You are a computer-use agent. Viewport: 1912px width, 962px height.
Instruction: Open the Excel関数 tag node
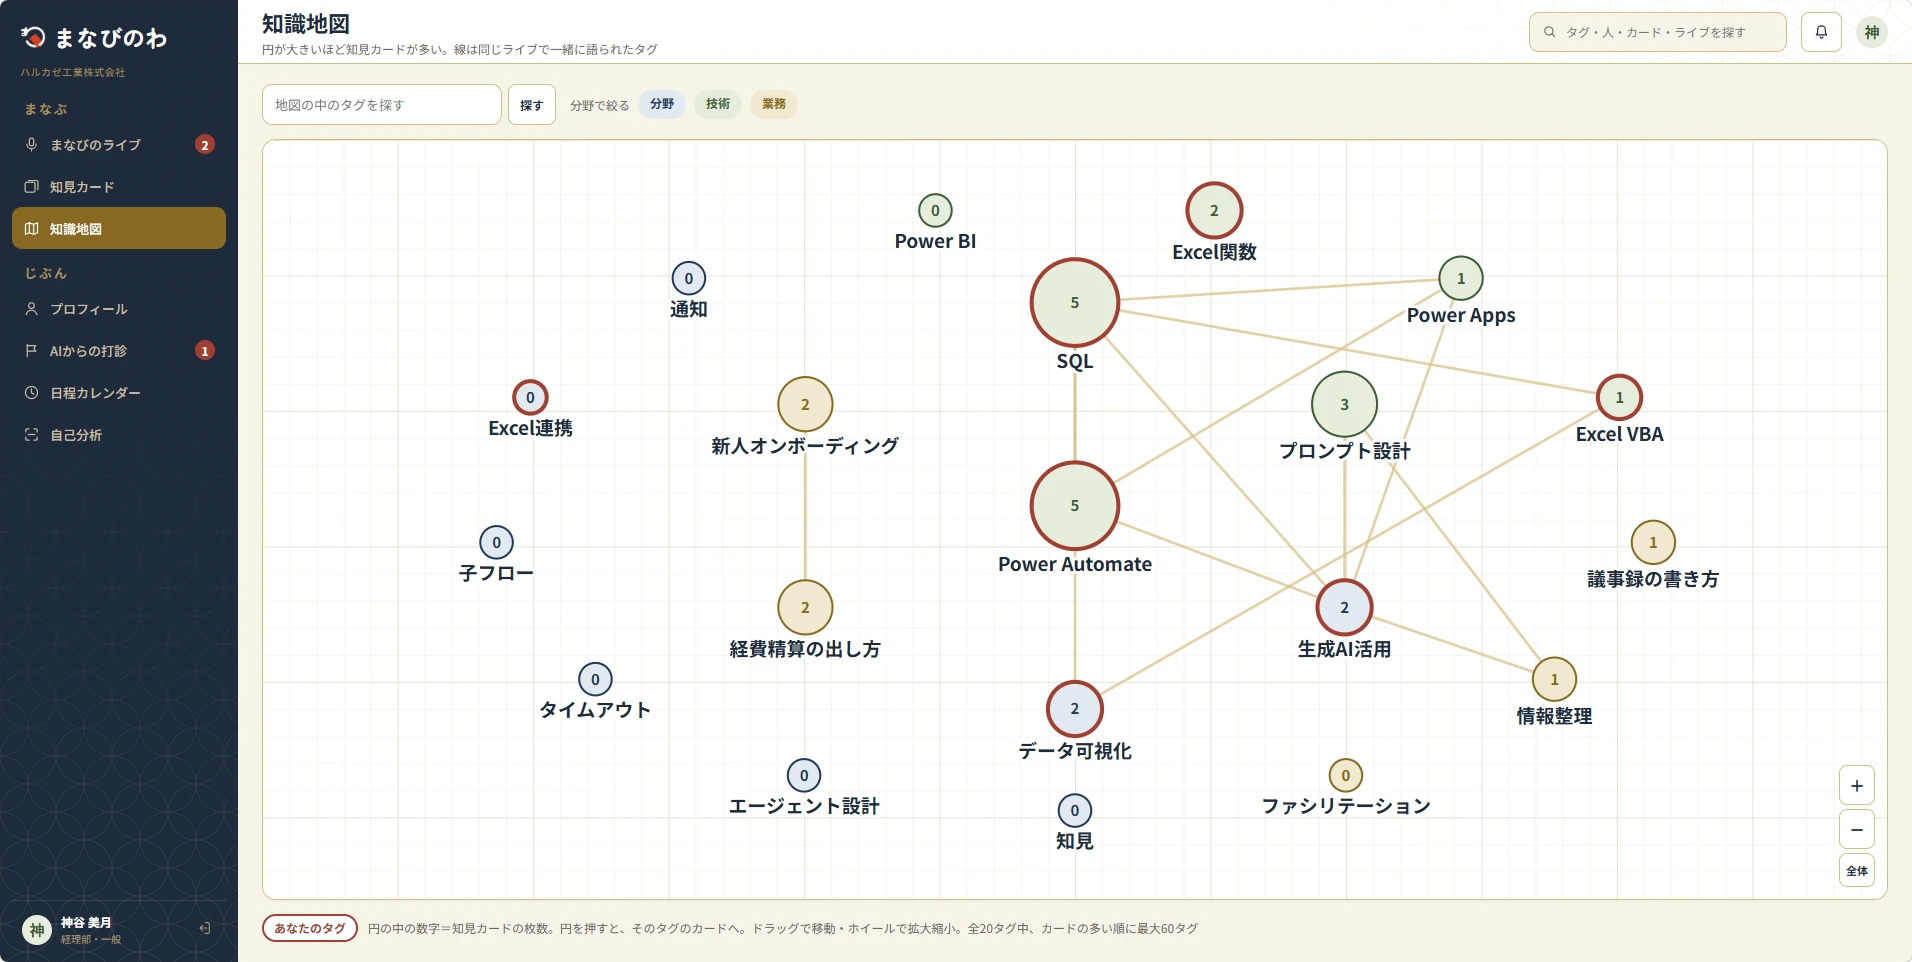click(1214, 211)
